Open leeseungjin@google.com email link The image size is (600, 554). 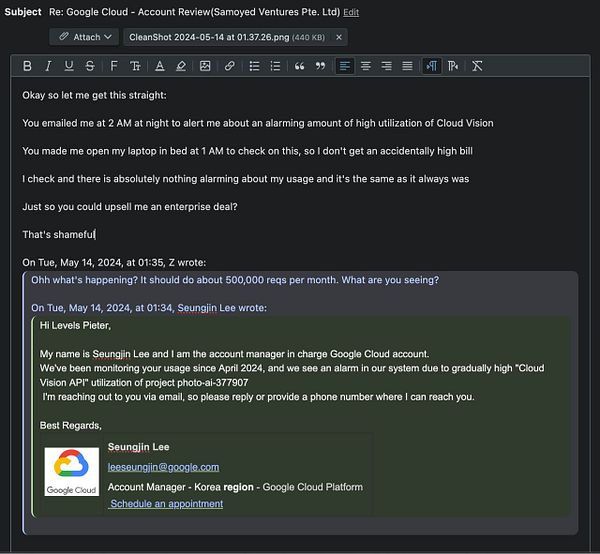163,467
